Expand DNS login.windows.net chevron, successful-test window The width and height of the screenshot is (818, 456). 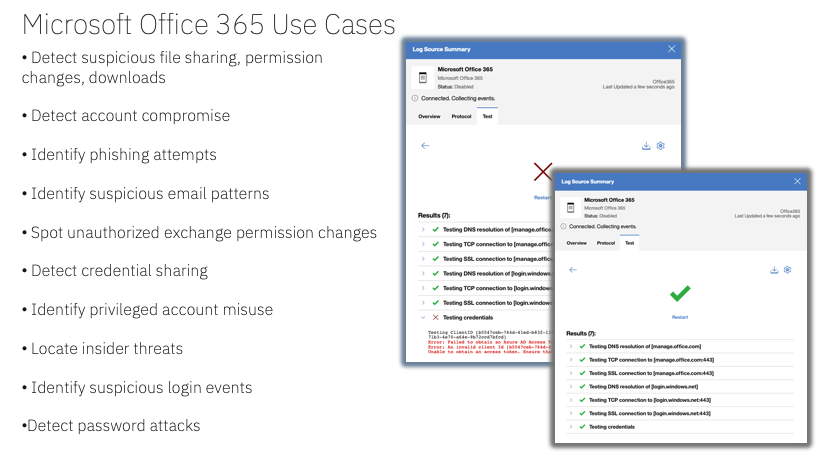[x=571, y=387]
